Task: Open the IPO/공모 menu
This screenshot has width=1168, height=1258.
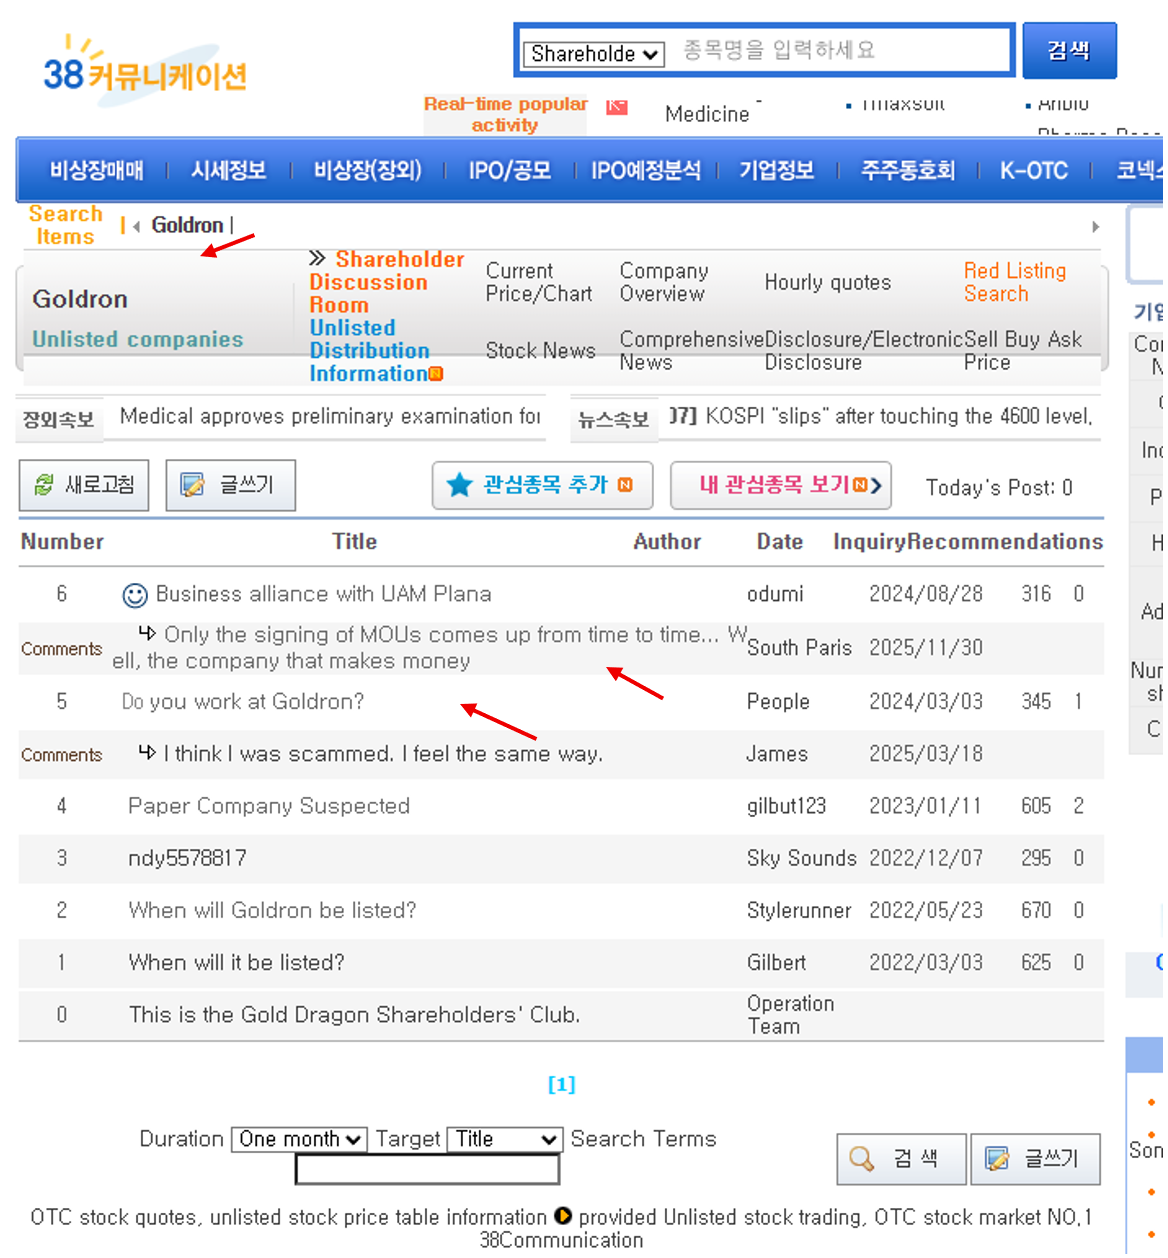Action: click(x=509, y=171)
